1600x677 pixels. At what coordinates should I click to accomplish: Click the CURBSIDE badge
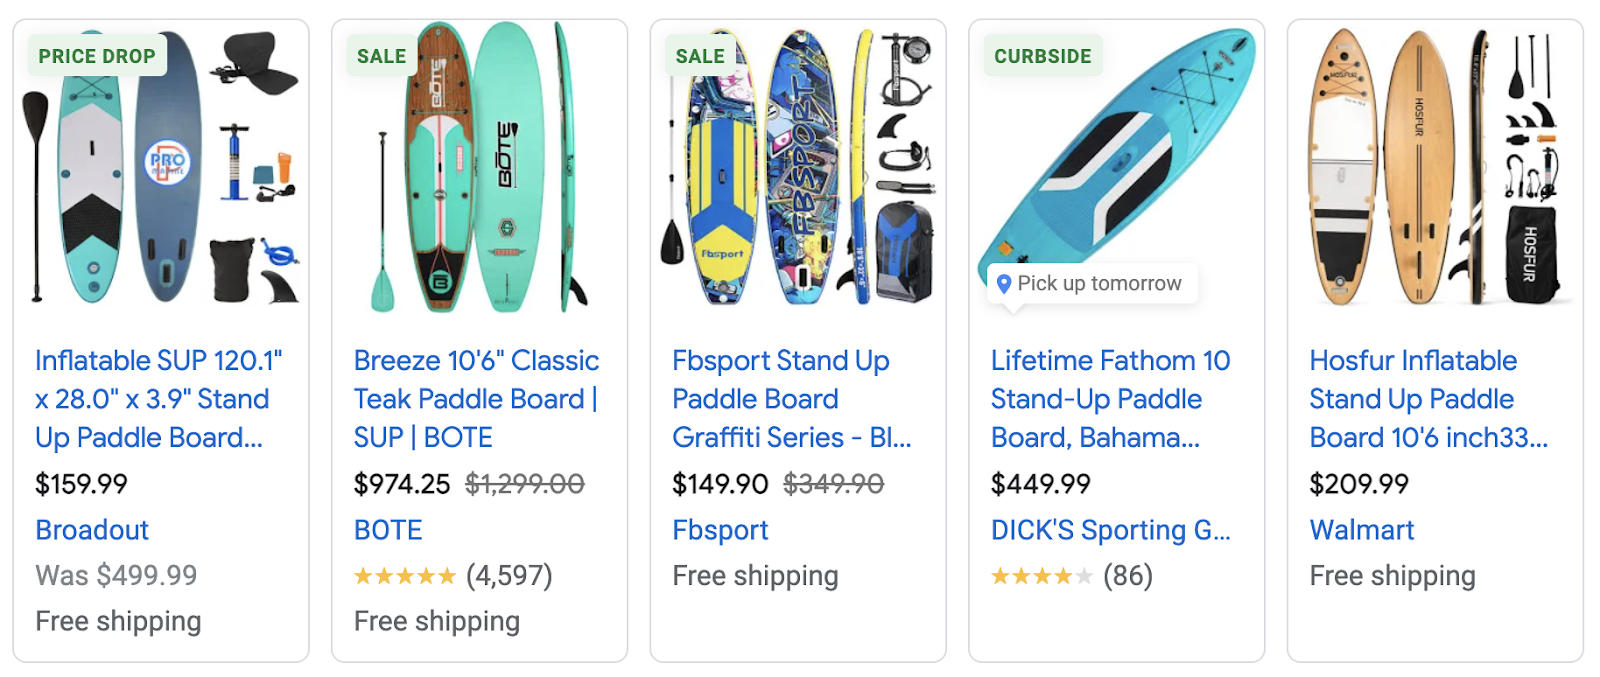tap(1043, 56)
